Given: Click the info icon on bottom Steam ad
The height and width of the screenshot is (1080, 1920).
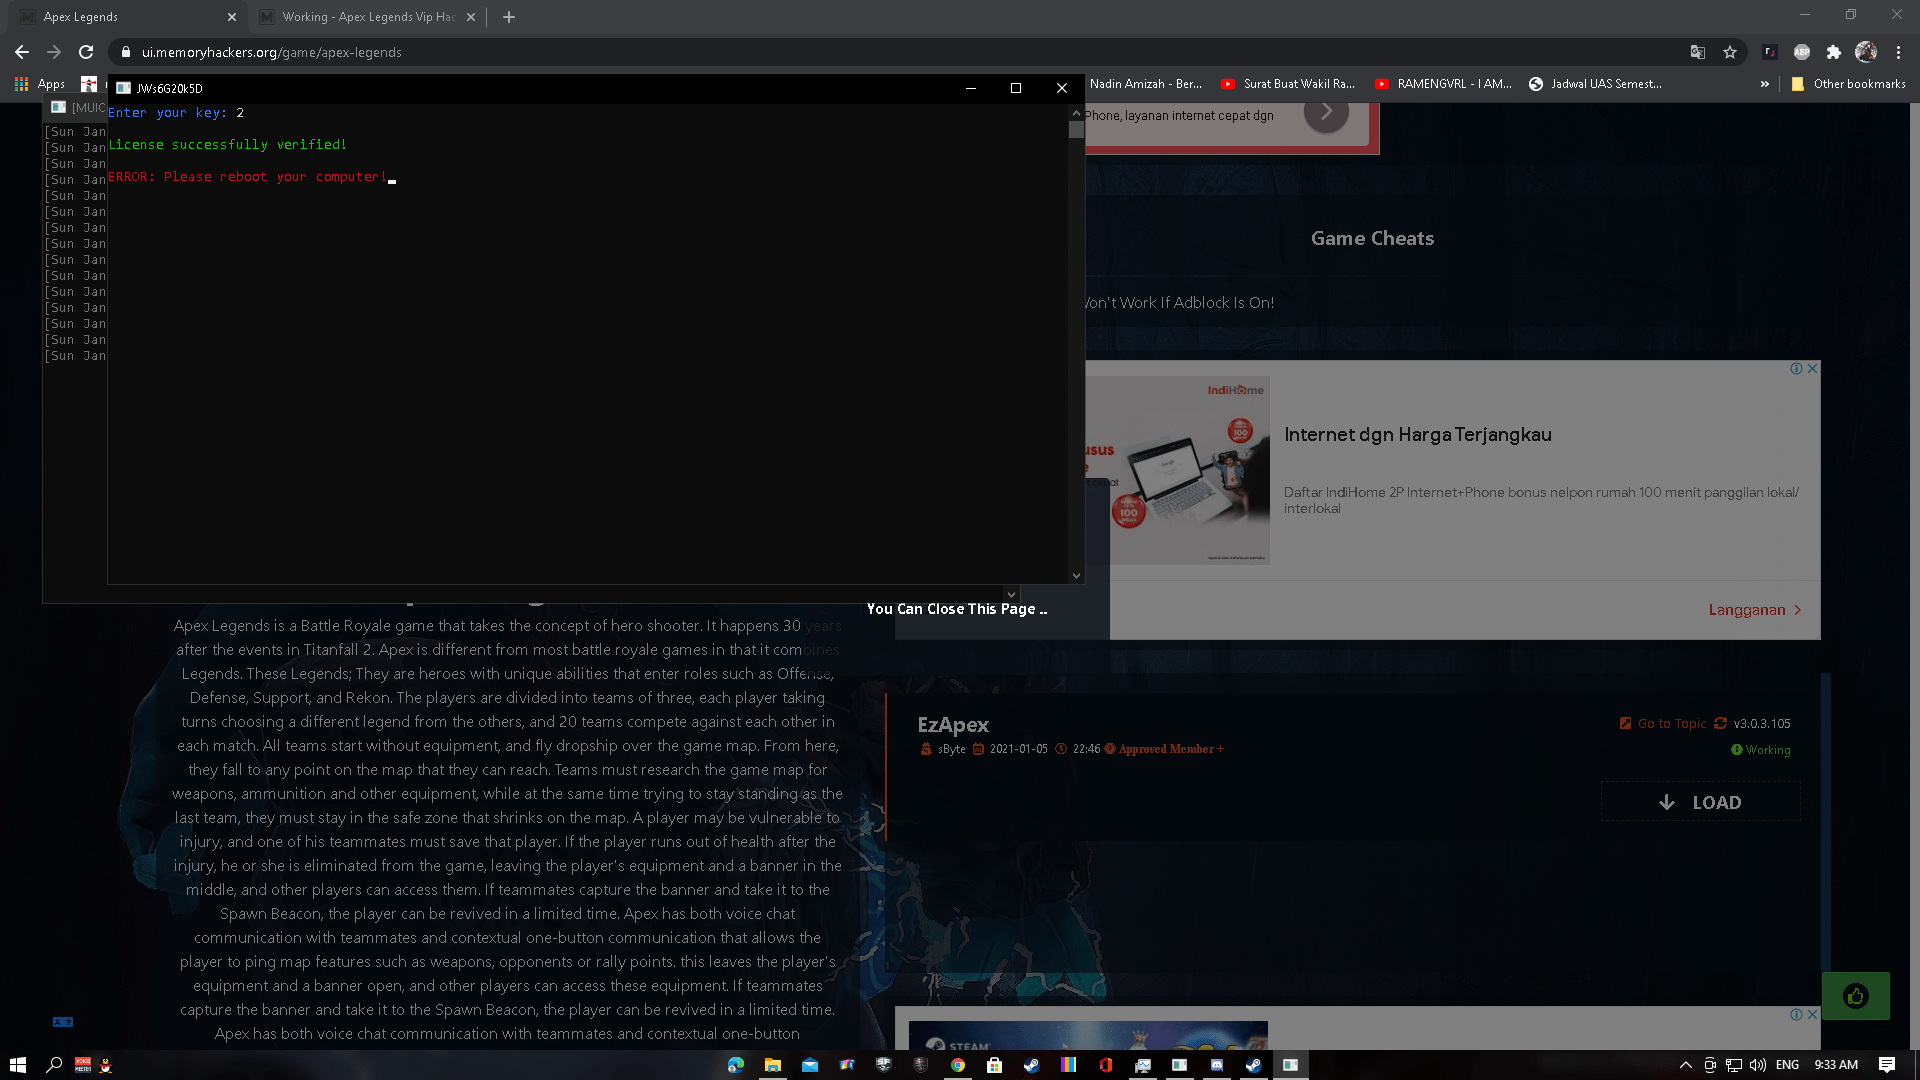Looking at the screenshot, I should click(x=1796, y=1015).
